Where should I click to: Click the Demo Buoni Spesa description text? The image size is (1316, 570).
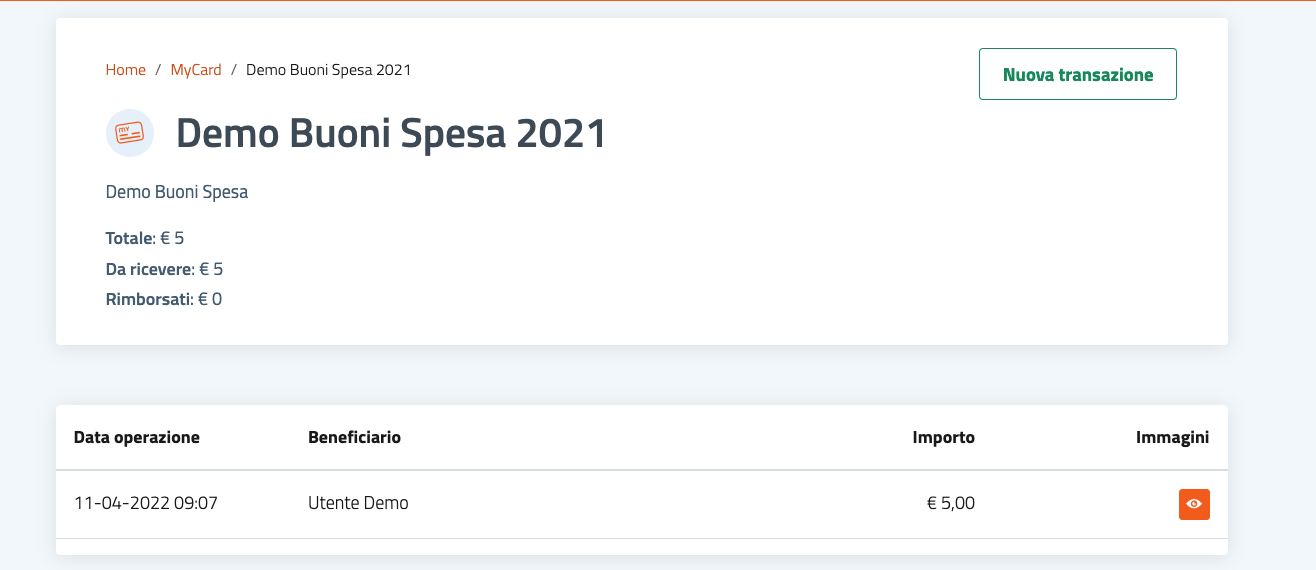click(x=177, y=192)
